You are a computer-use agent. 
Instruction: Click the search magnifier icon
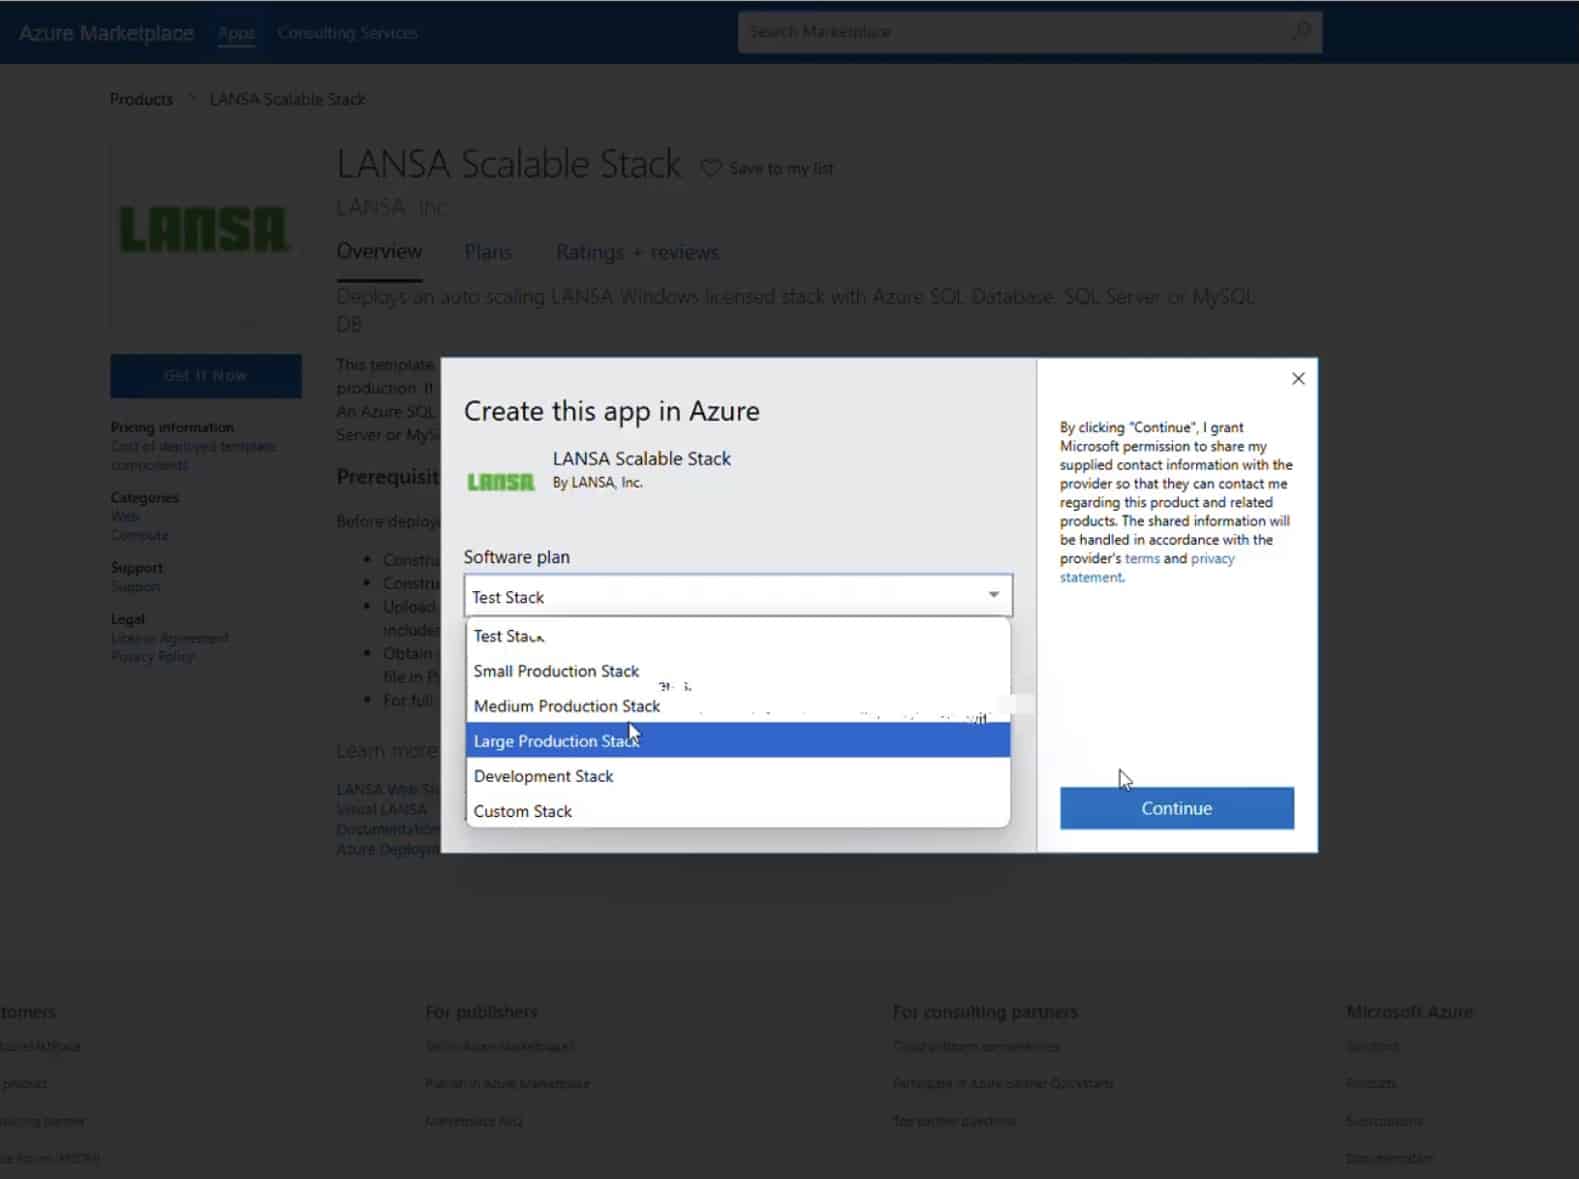pos(1301,32)
